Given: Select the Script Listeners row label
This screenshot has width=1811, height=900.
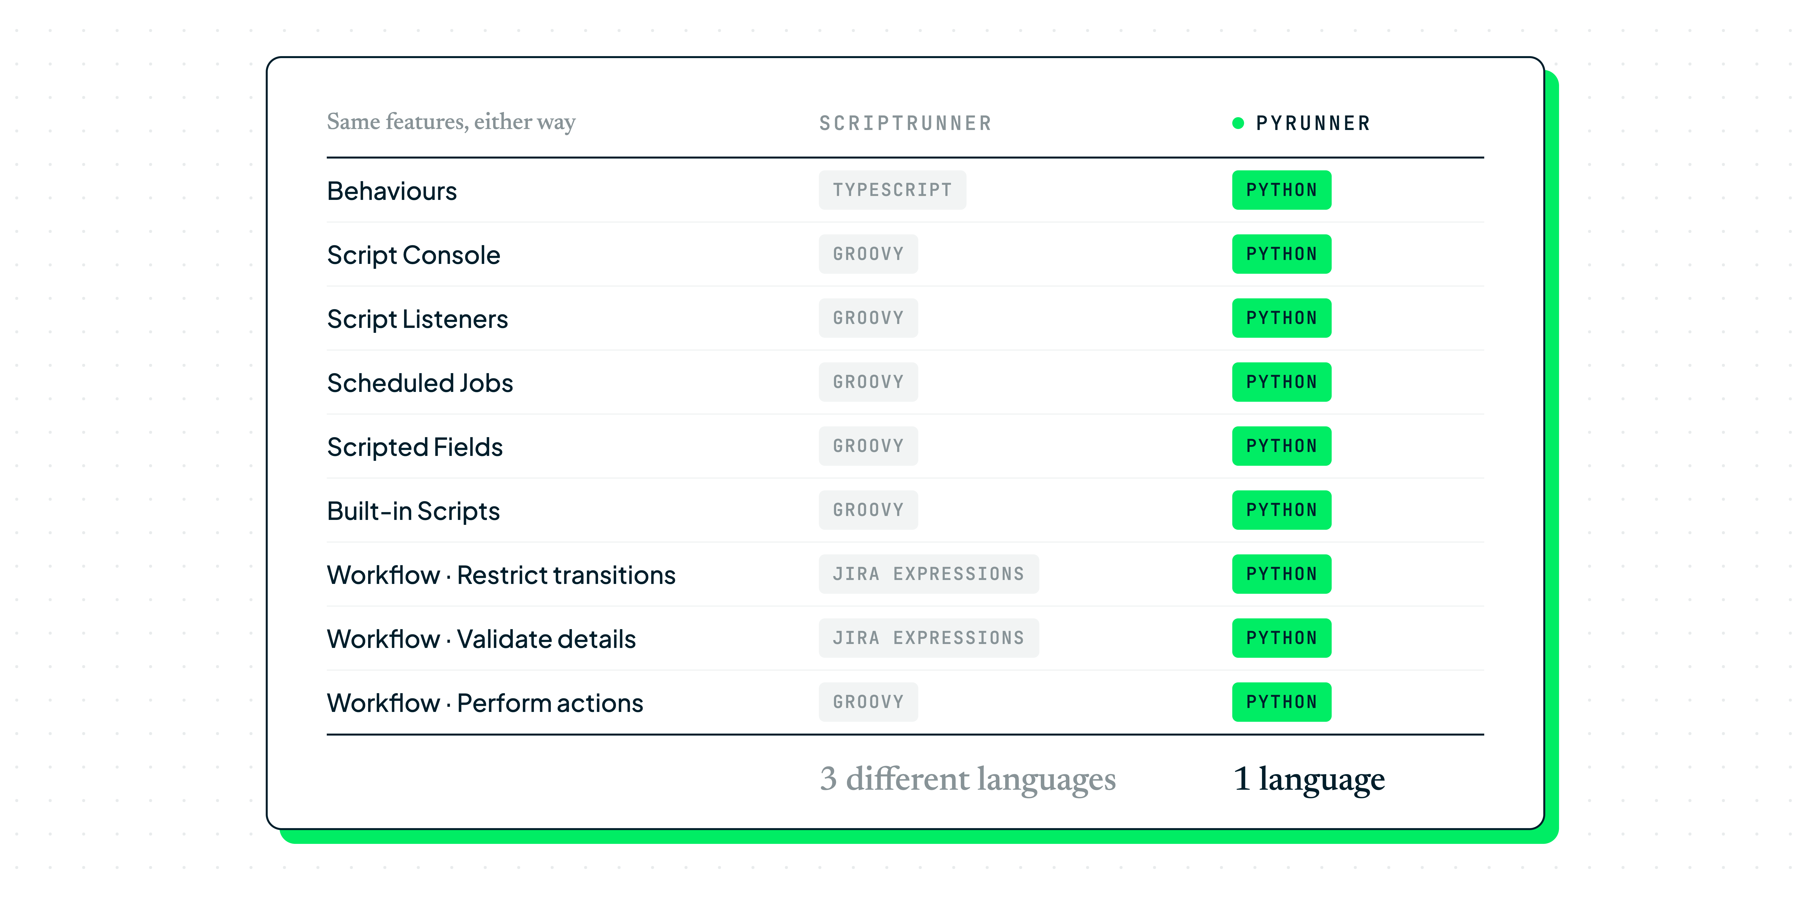Looking at the screenshot, I should tap(418, 318).
